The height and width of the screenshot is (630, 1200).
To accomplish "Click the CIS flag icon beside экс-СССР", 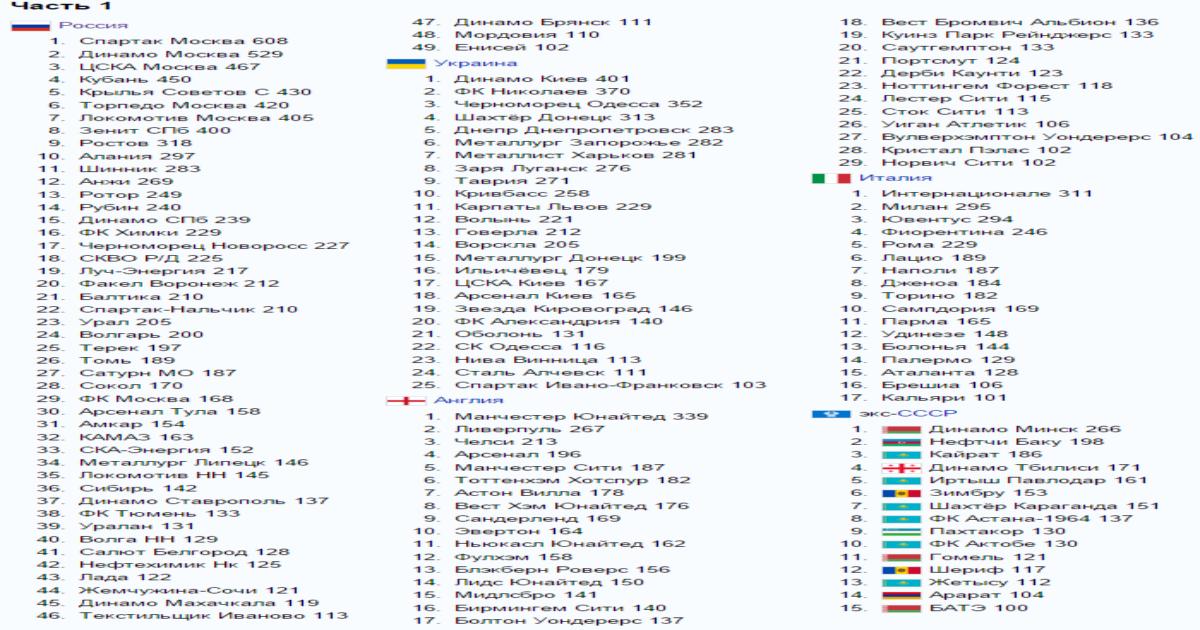I will tap(831, 413).
